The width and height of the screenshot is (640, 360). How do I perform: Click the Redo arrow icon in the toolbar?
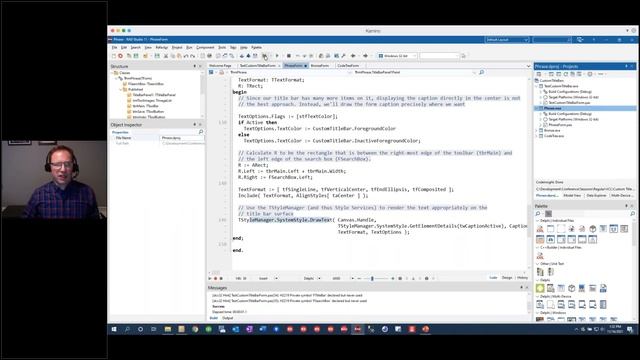(192, 56)
